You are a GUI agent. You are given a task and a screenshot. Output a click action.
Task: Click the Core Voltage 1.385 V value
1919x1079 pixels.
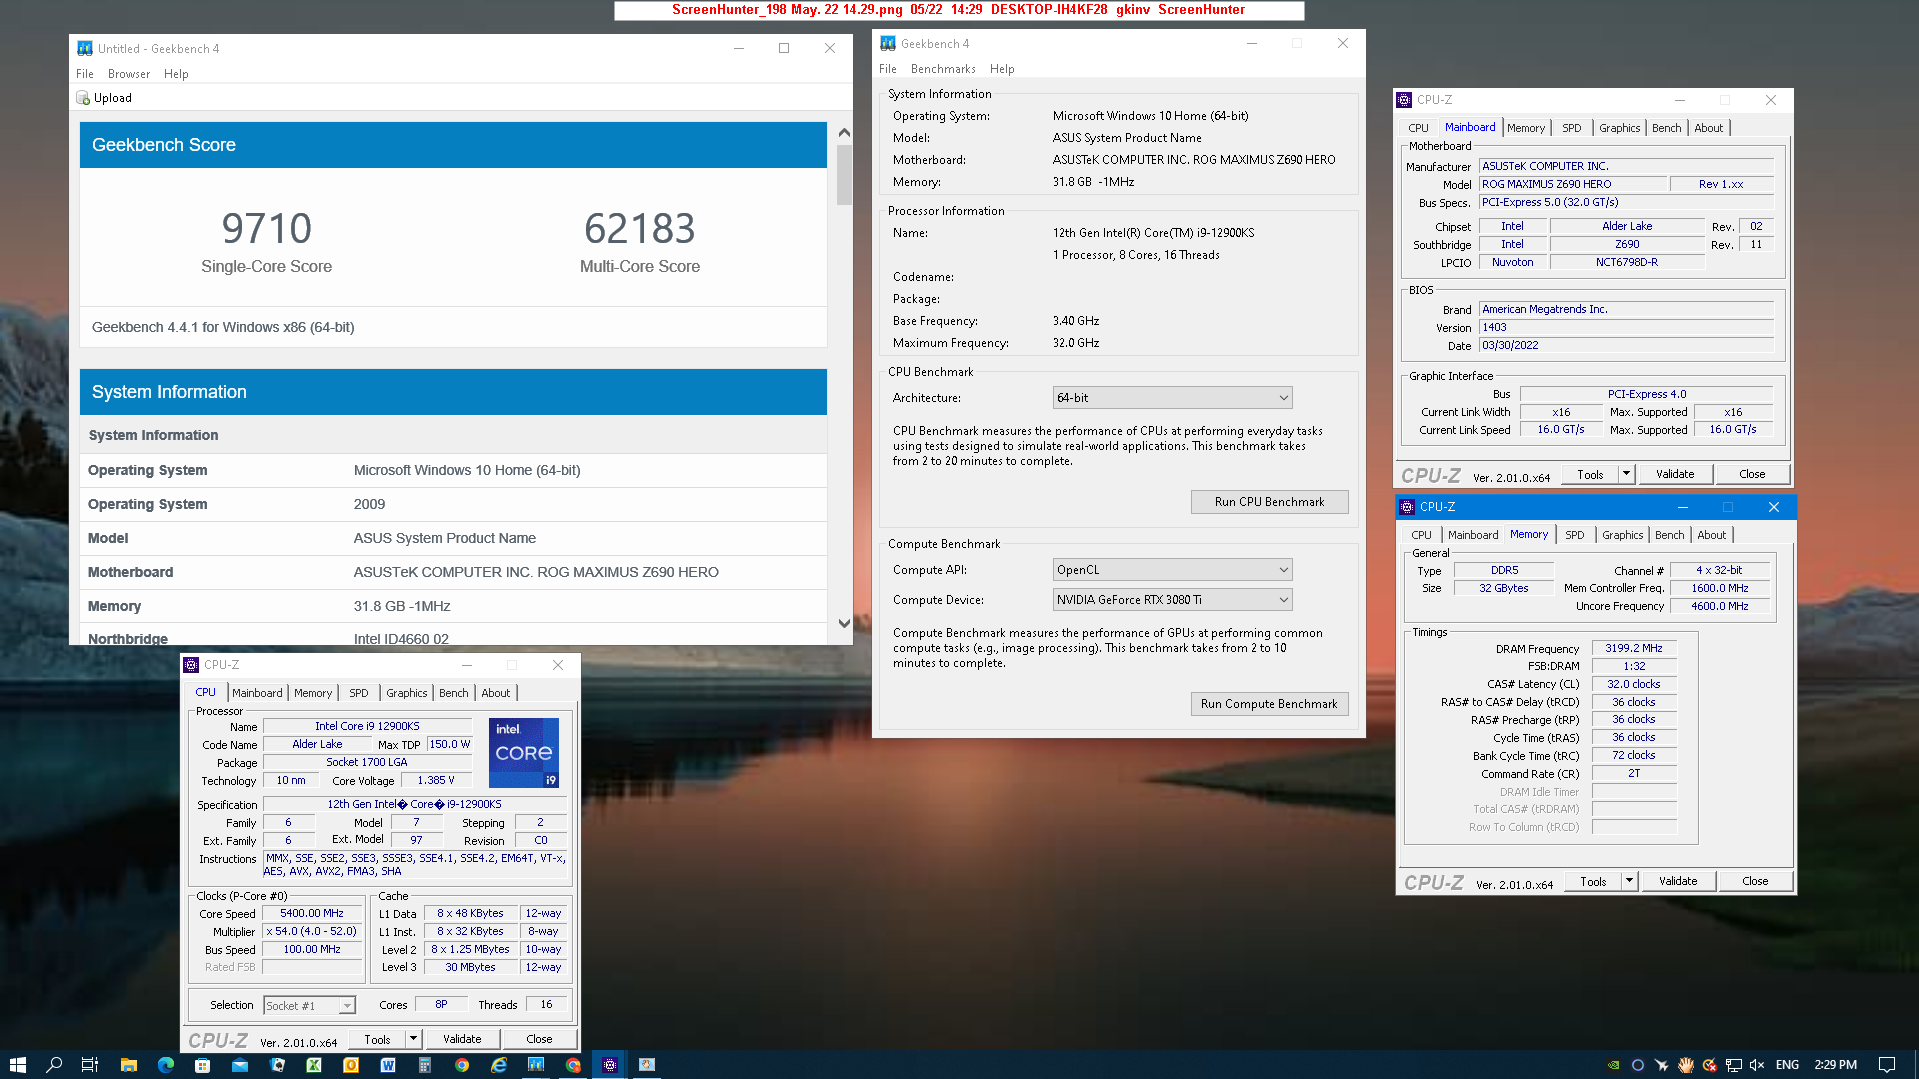coord(436,781)
